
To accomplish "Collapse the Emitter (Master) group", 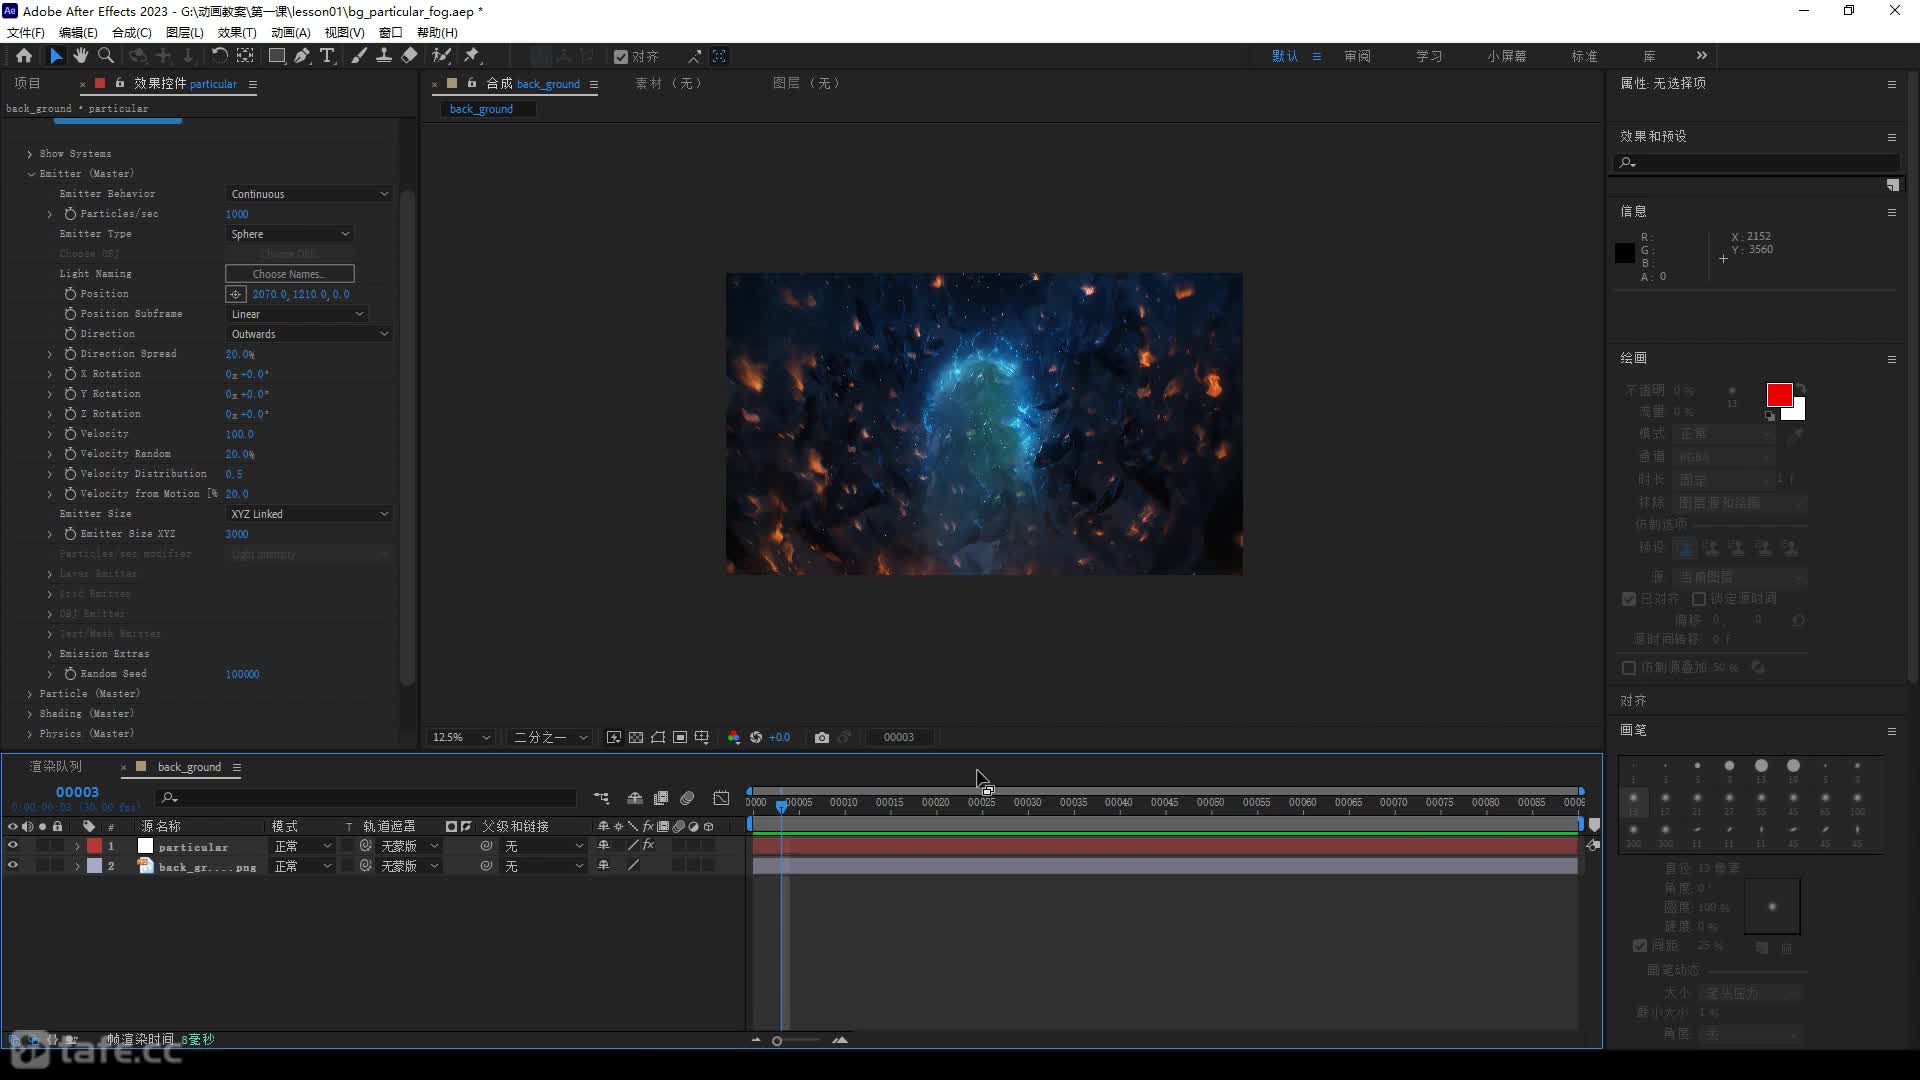I will [31, 174].
